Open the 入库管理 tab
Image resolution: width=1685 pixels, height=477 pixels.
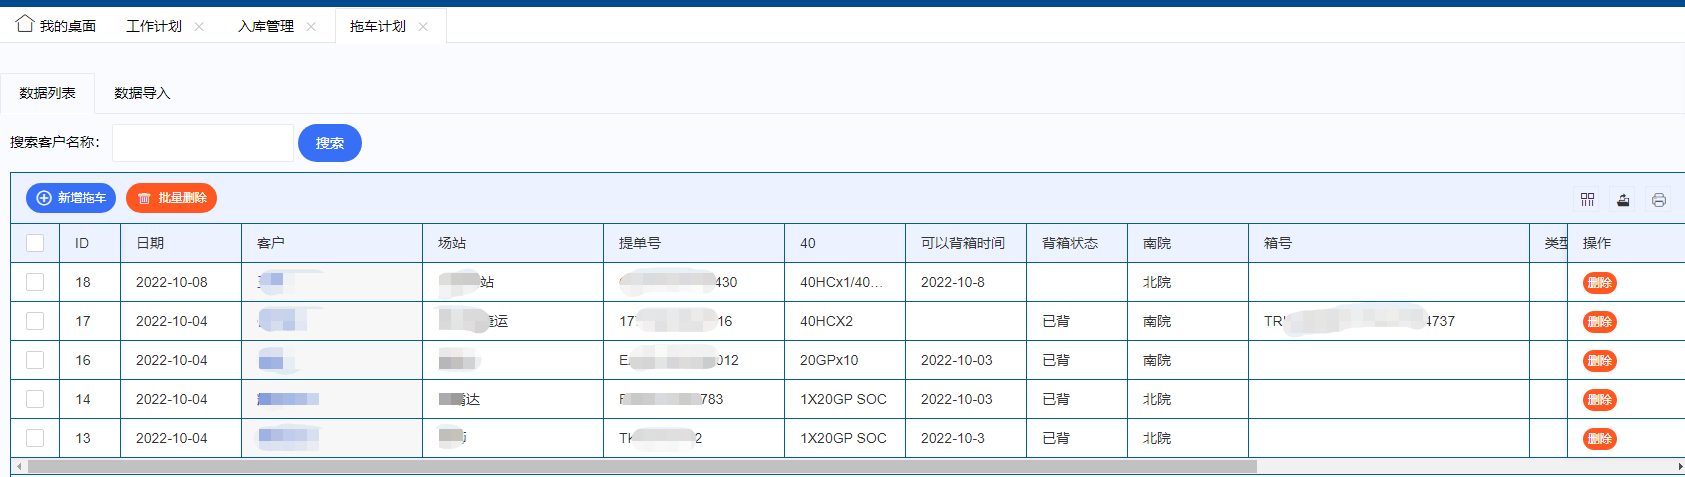tap(266, 27)
